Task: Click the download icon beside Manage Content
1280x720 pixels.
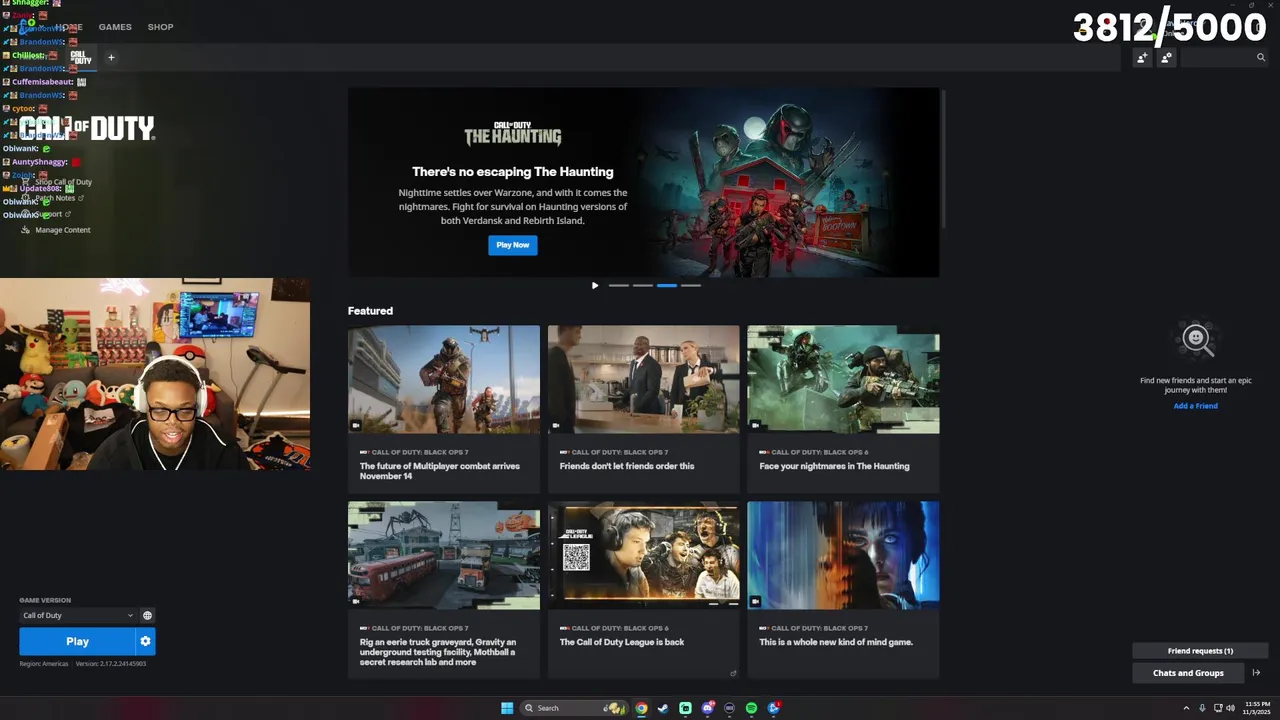Action: (x=25, y=230)
